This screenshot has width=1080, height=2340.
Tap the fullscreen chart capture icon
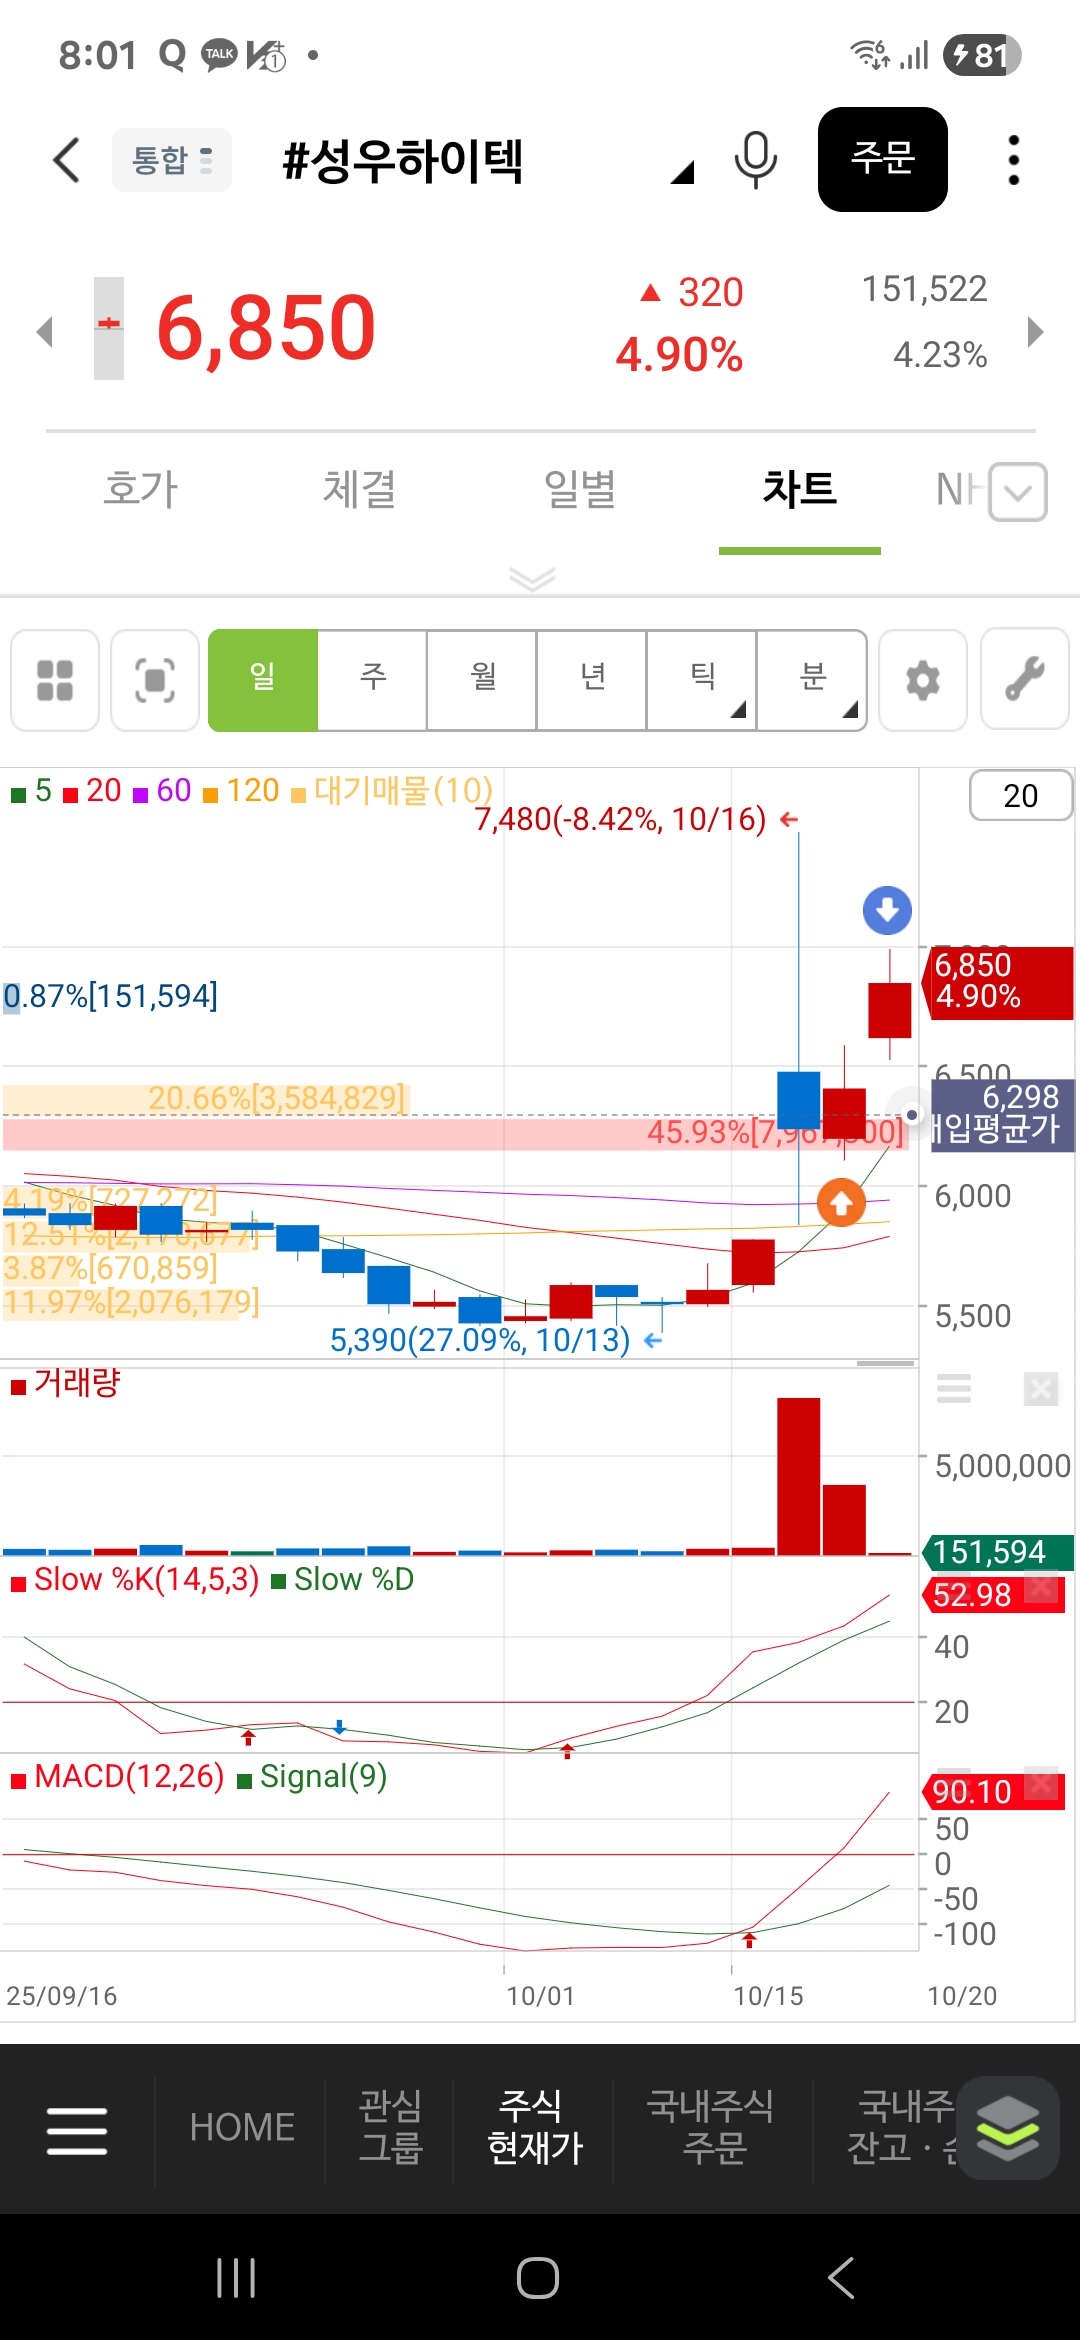155,681
